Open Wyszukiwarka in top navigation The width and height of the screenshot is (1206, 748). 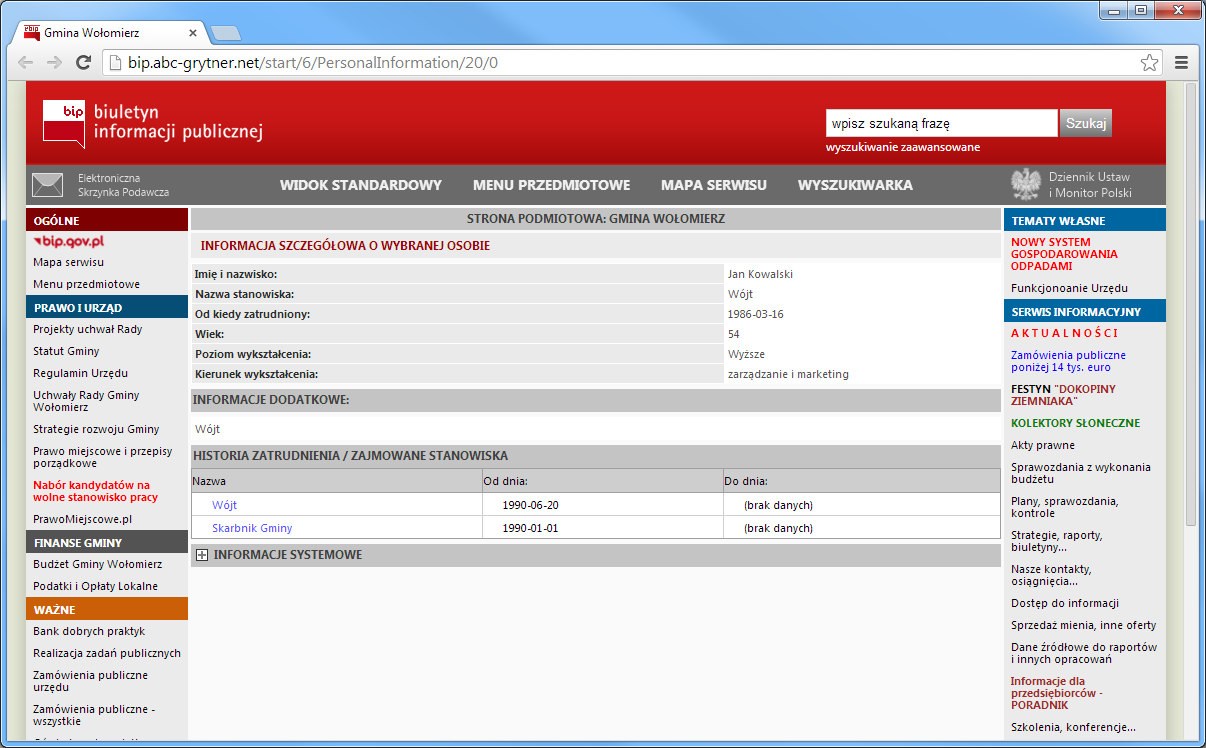[855, 185]
